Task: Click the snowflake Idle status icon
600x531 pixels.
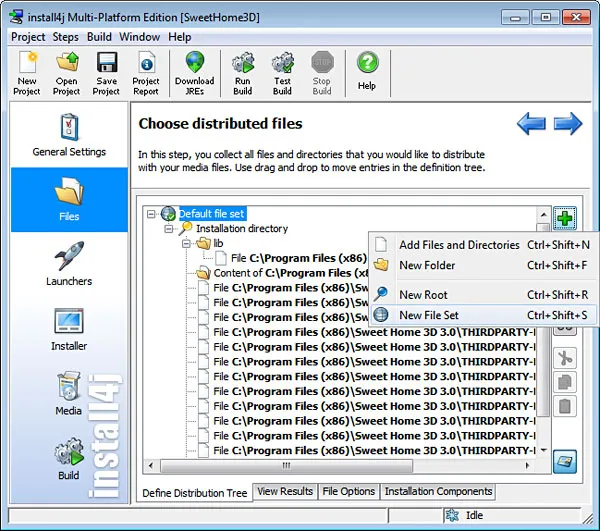Action: [x=452, y=515]
